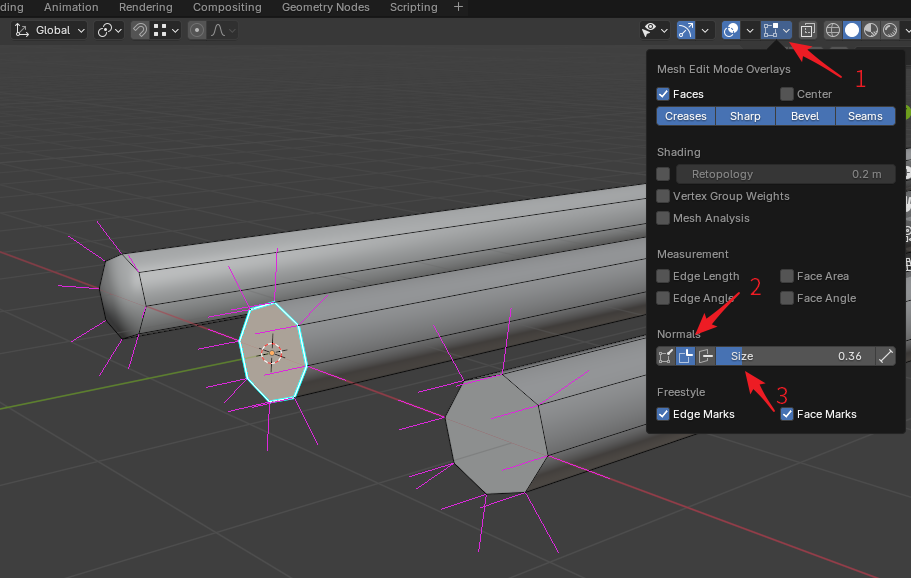Enable the Retopology shading checkbox

[x=663, y=174]
